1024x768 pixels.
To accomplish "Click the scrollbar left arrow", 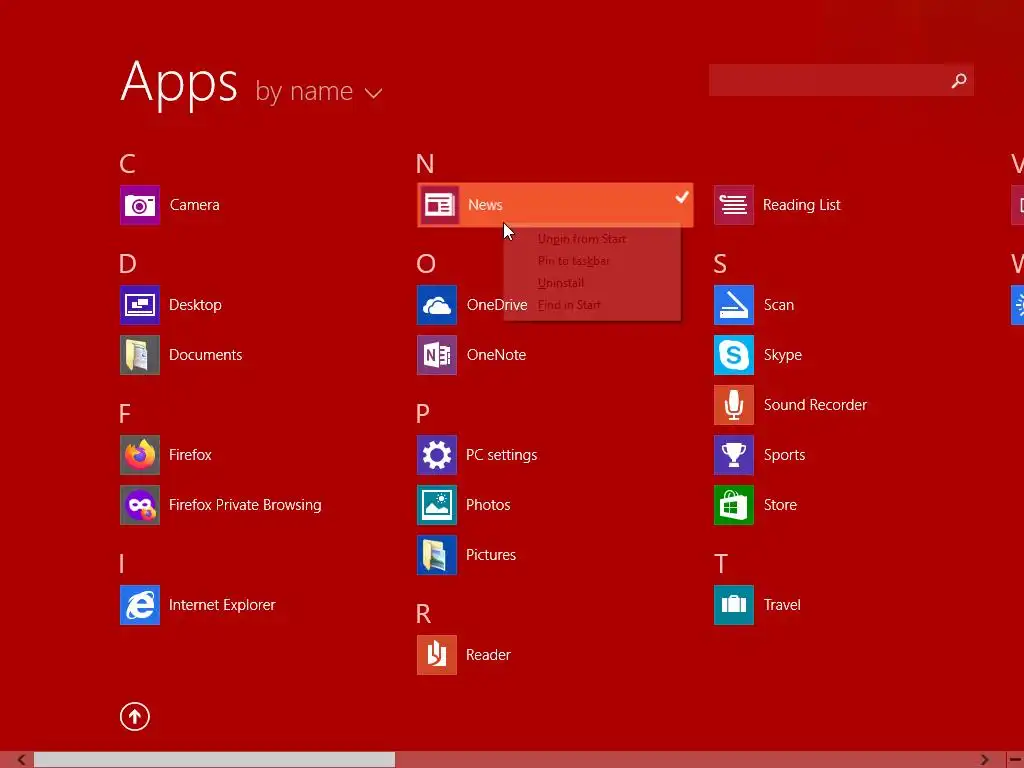I will (x=21, y=760).
